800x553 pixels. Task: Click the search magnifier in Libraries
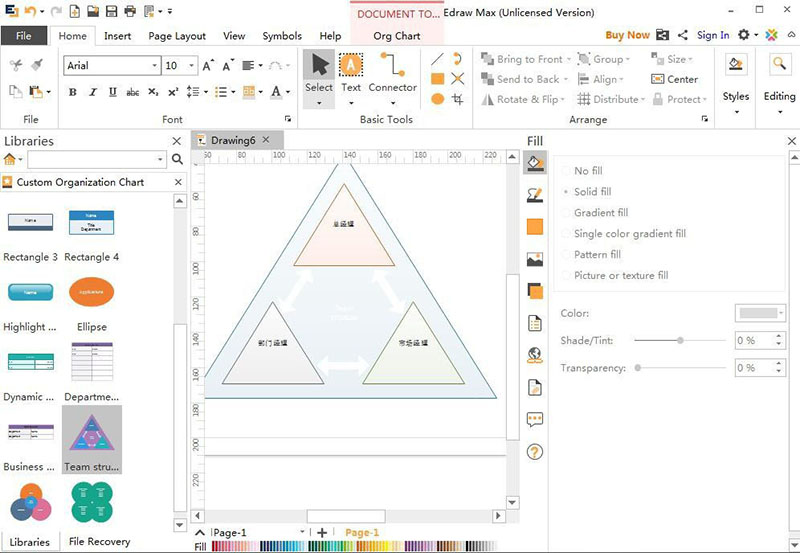point(178,159)
